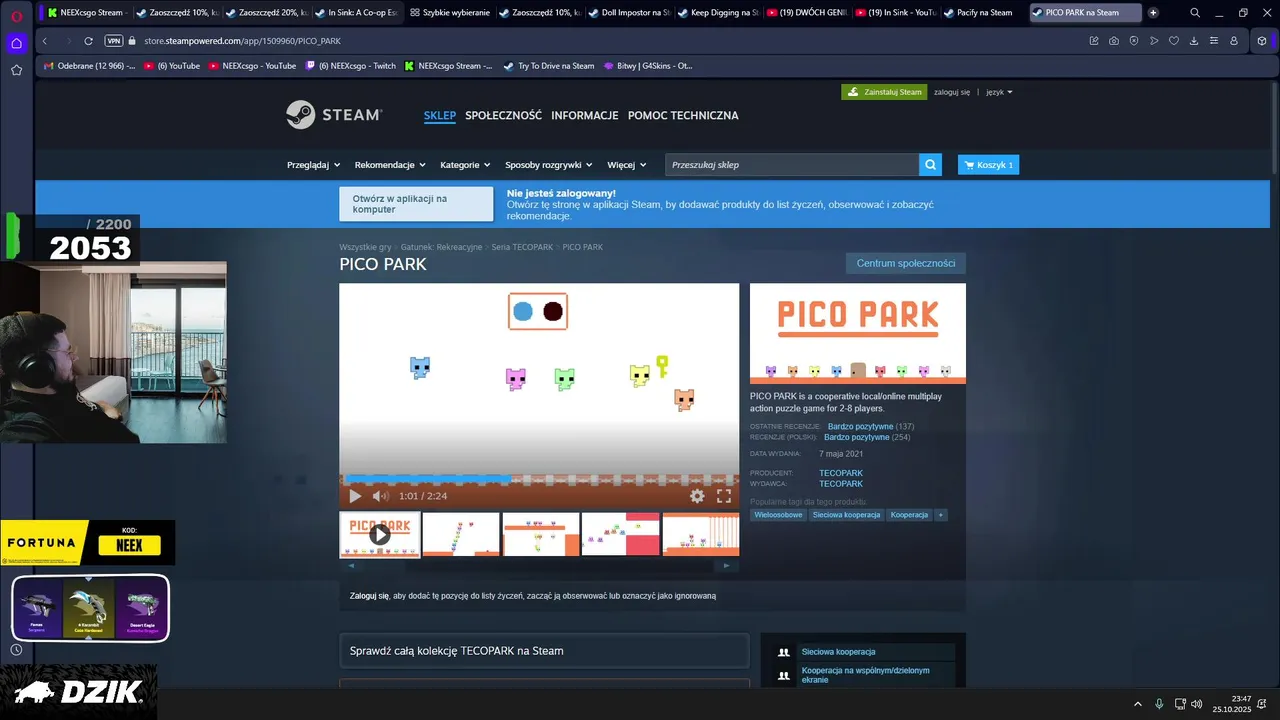Open the sidebar history clock icon
Screen dimensions: 1280x720
pos(16,650)
